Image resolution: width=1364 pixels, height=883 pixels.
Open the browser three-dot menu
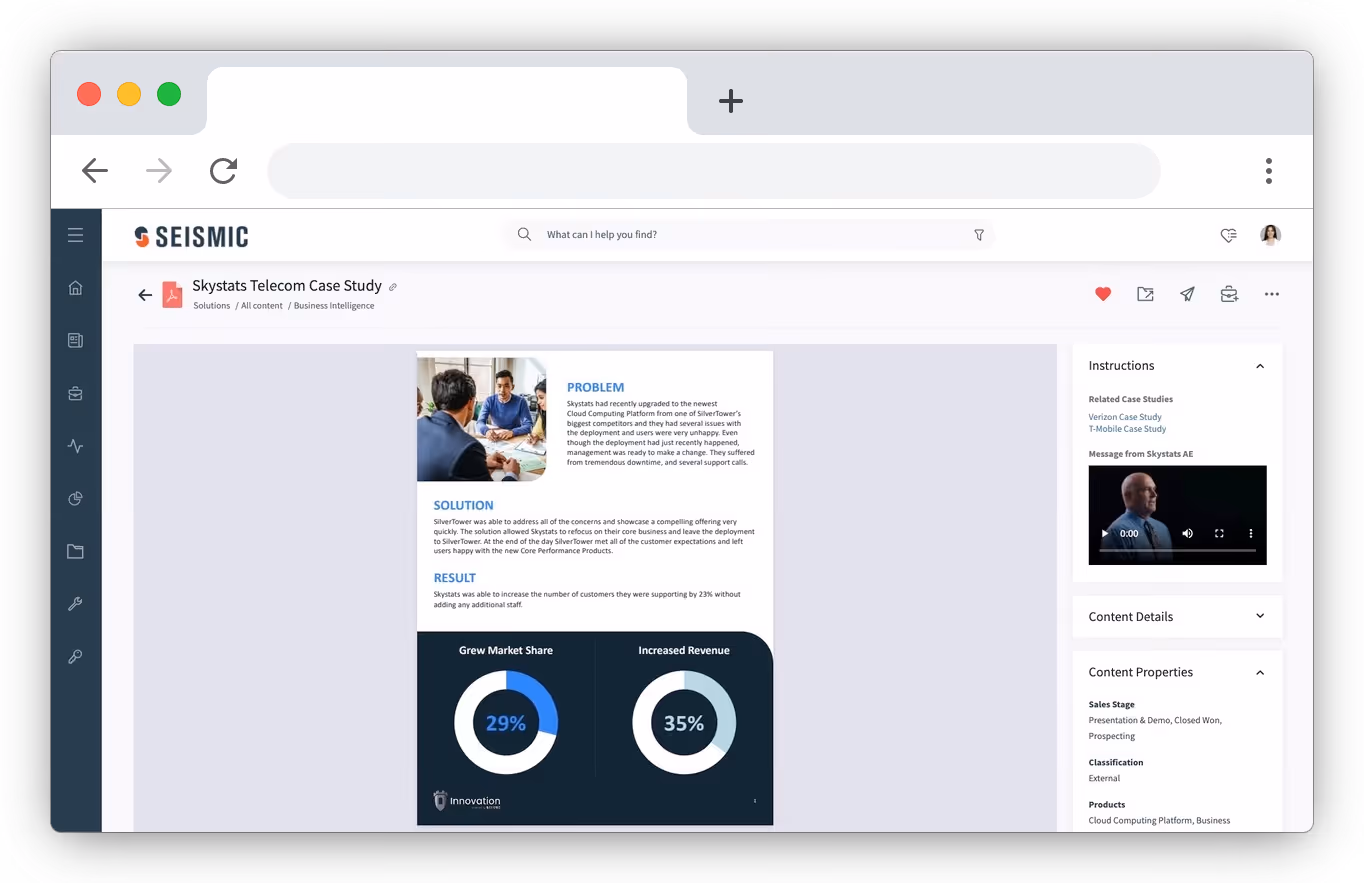[x=1268, y=171]
